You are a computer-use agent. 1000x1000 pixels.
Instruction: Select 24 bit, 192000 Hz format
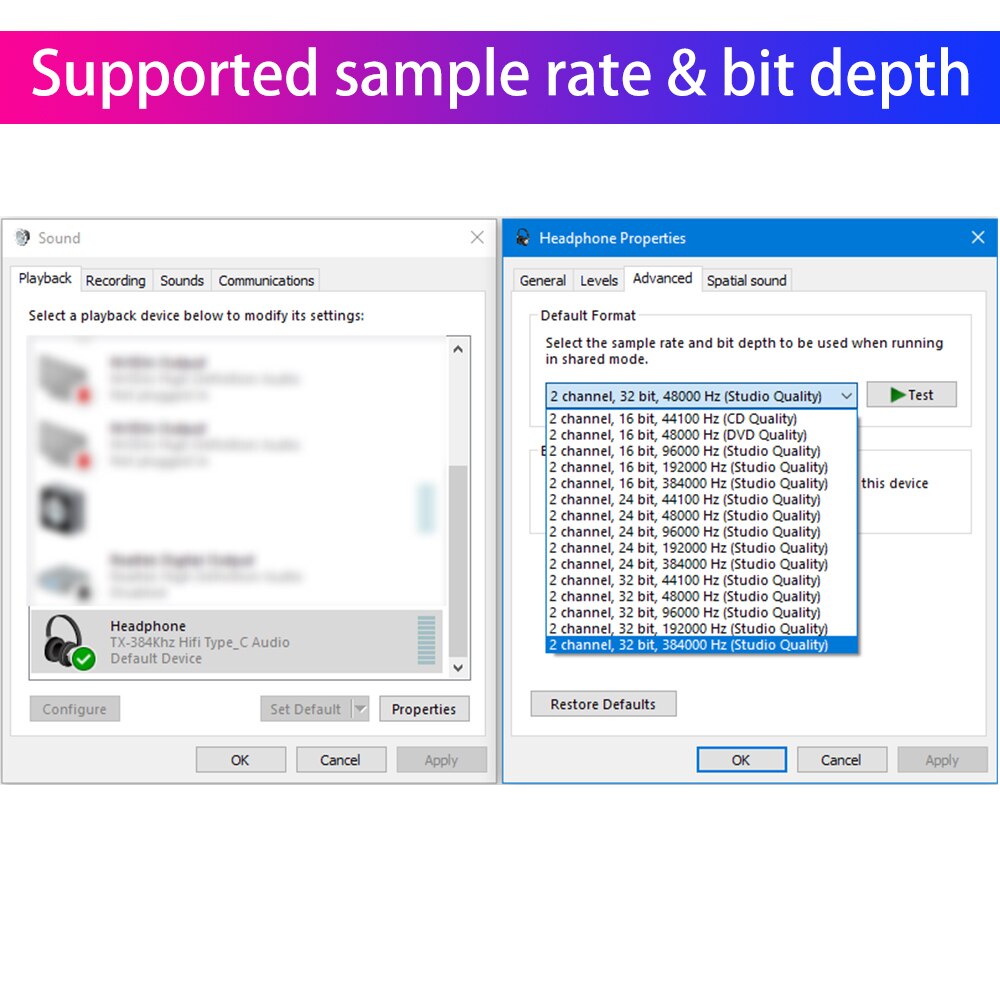click(702, 548)
